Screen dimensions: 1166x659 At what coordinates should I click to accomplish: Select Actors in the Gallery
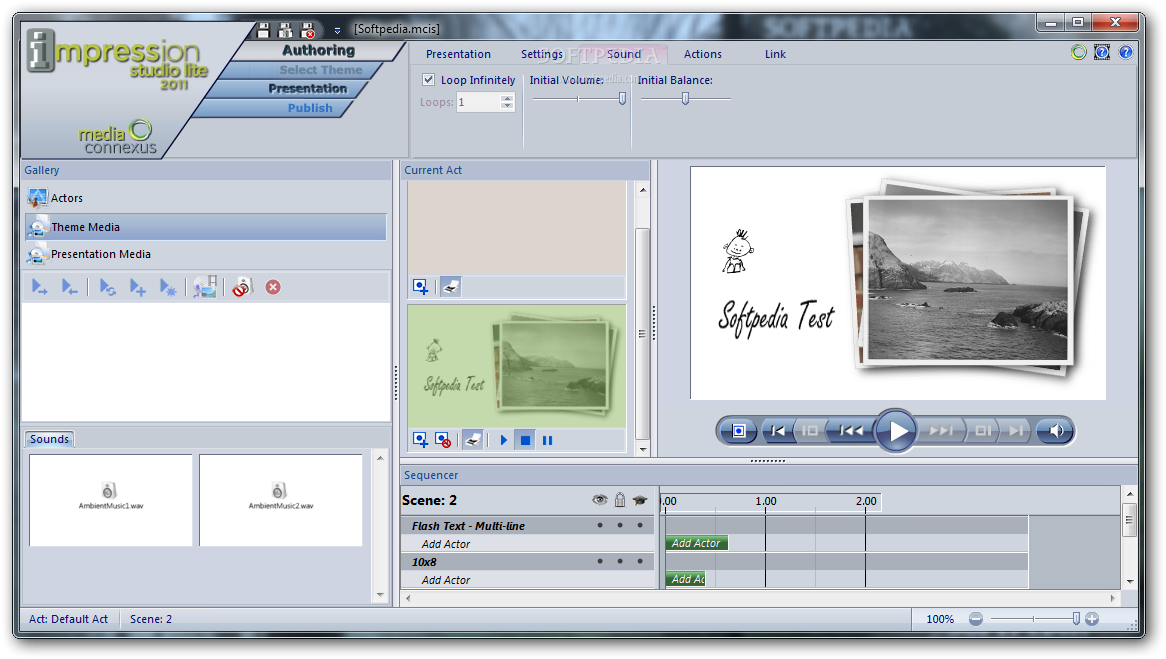(x=205, y=198)
